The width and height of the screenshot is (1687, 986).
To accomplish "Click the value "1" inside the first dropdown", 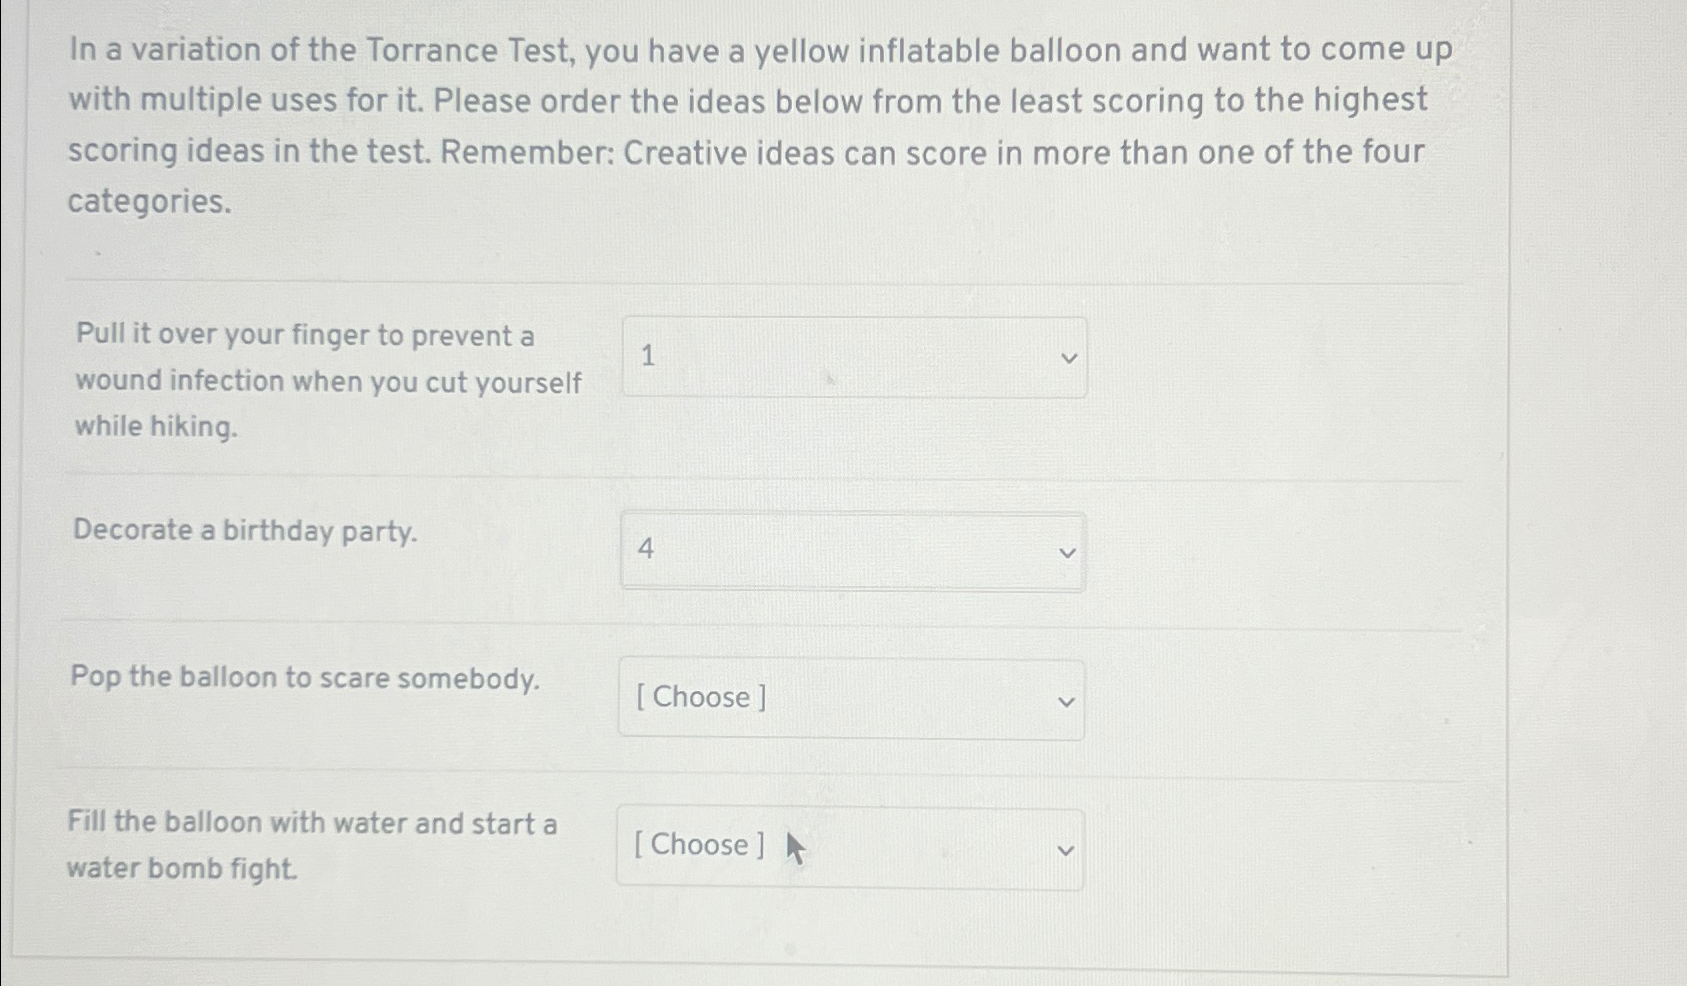I will (x=649, y=356).
